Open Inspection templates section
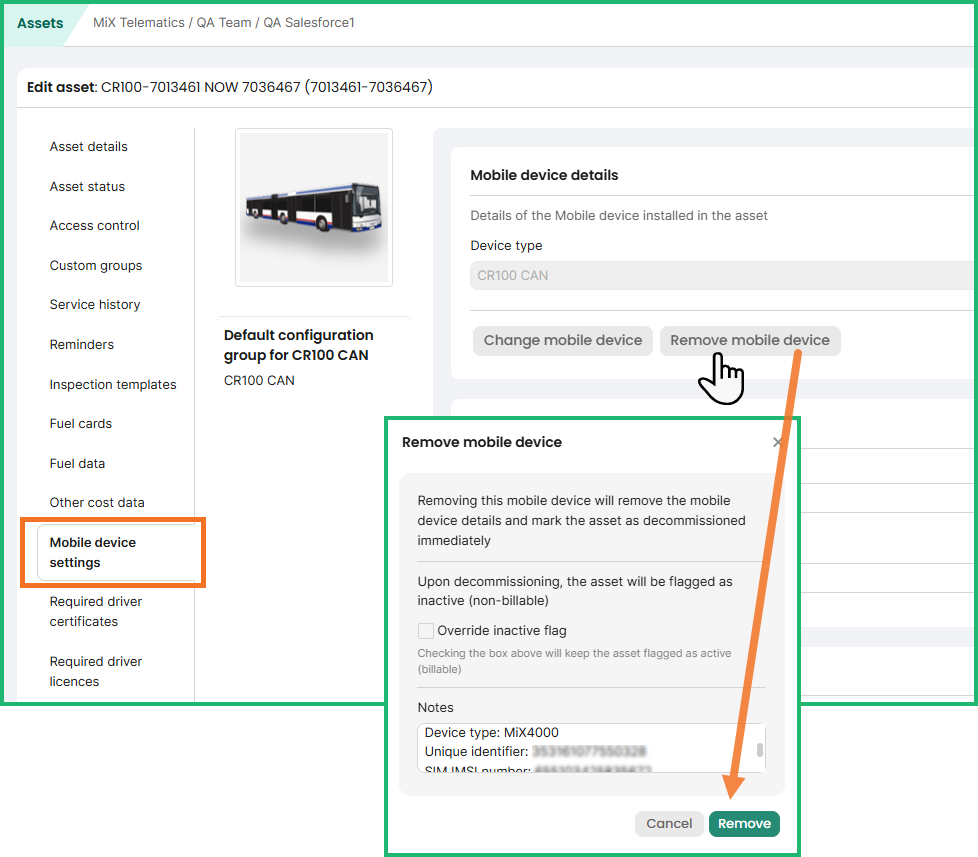The height and width of the screenshot is (857, 978). [x=113, y=385]
